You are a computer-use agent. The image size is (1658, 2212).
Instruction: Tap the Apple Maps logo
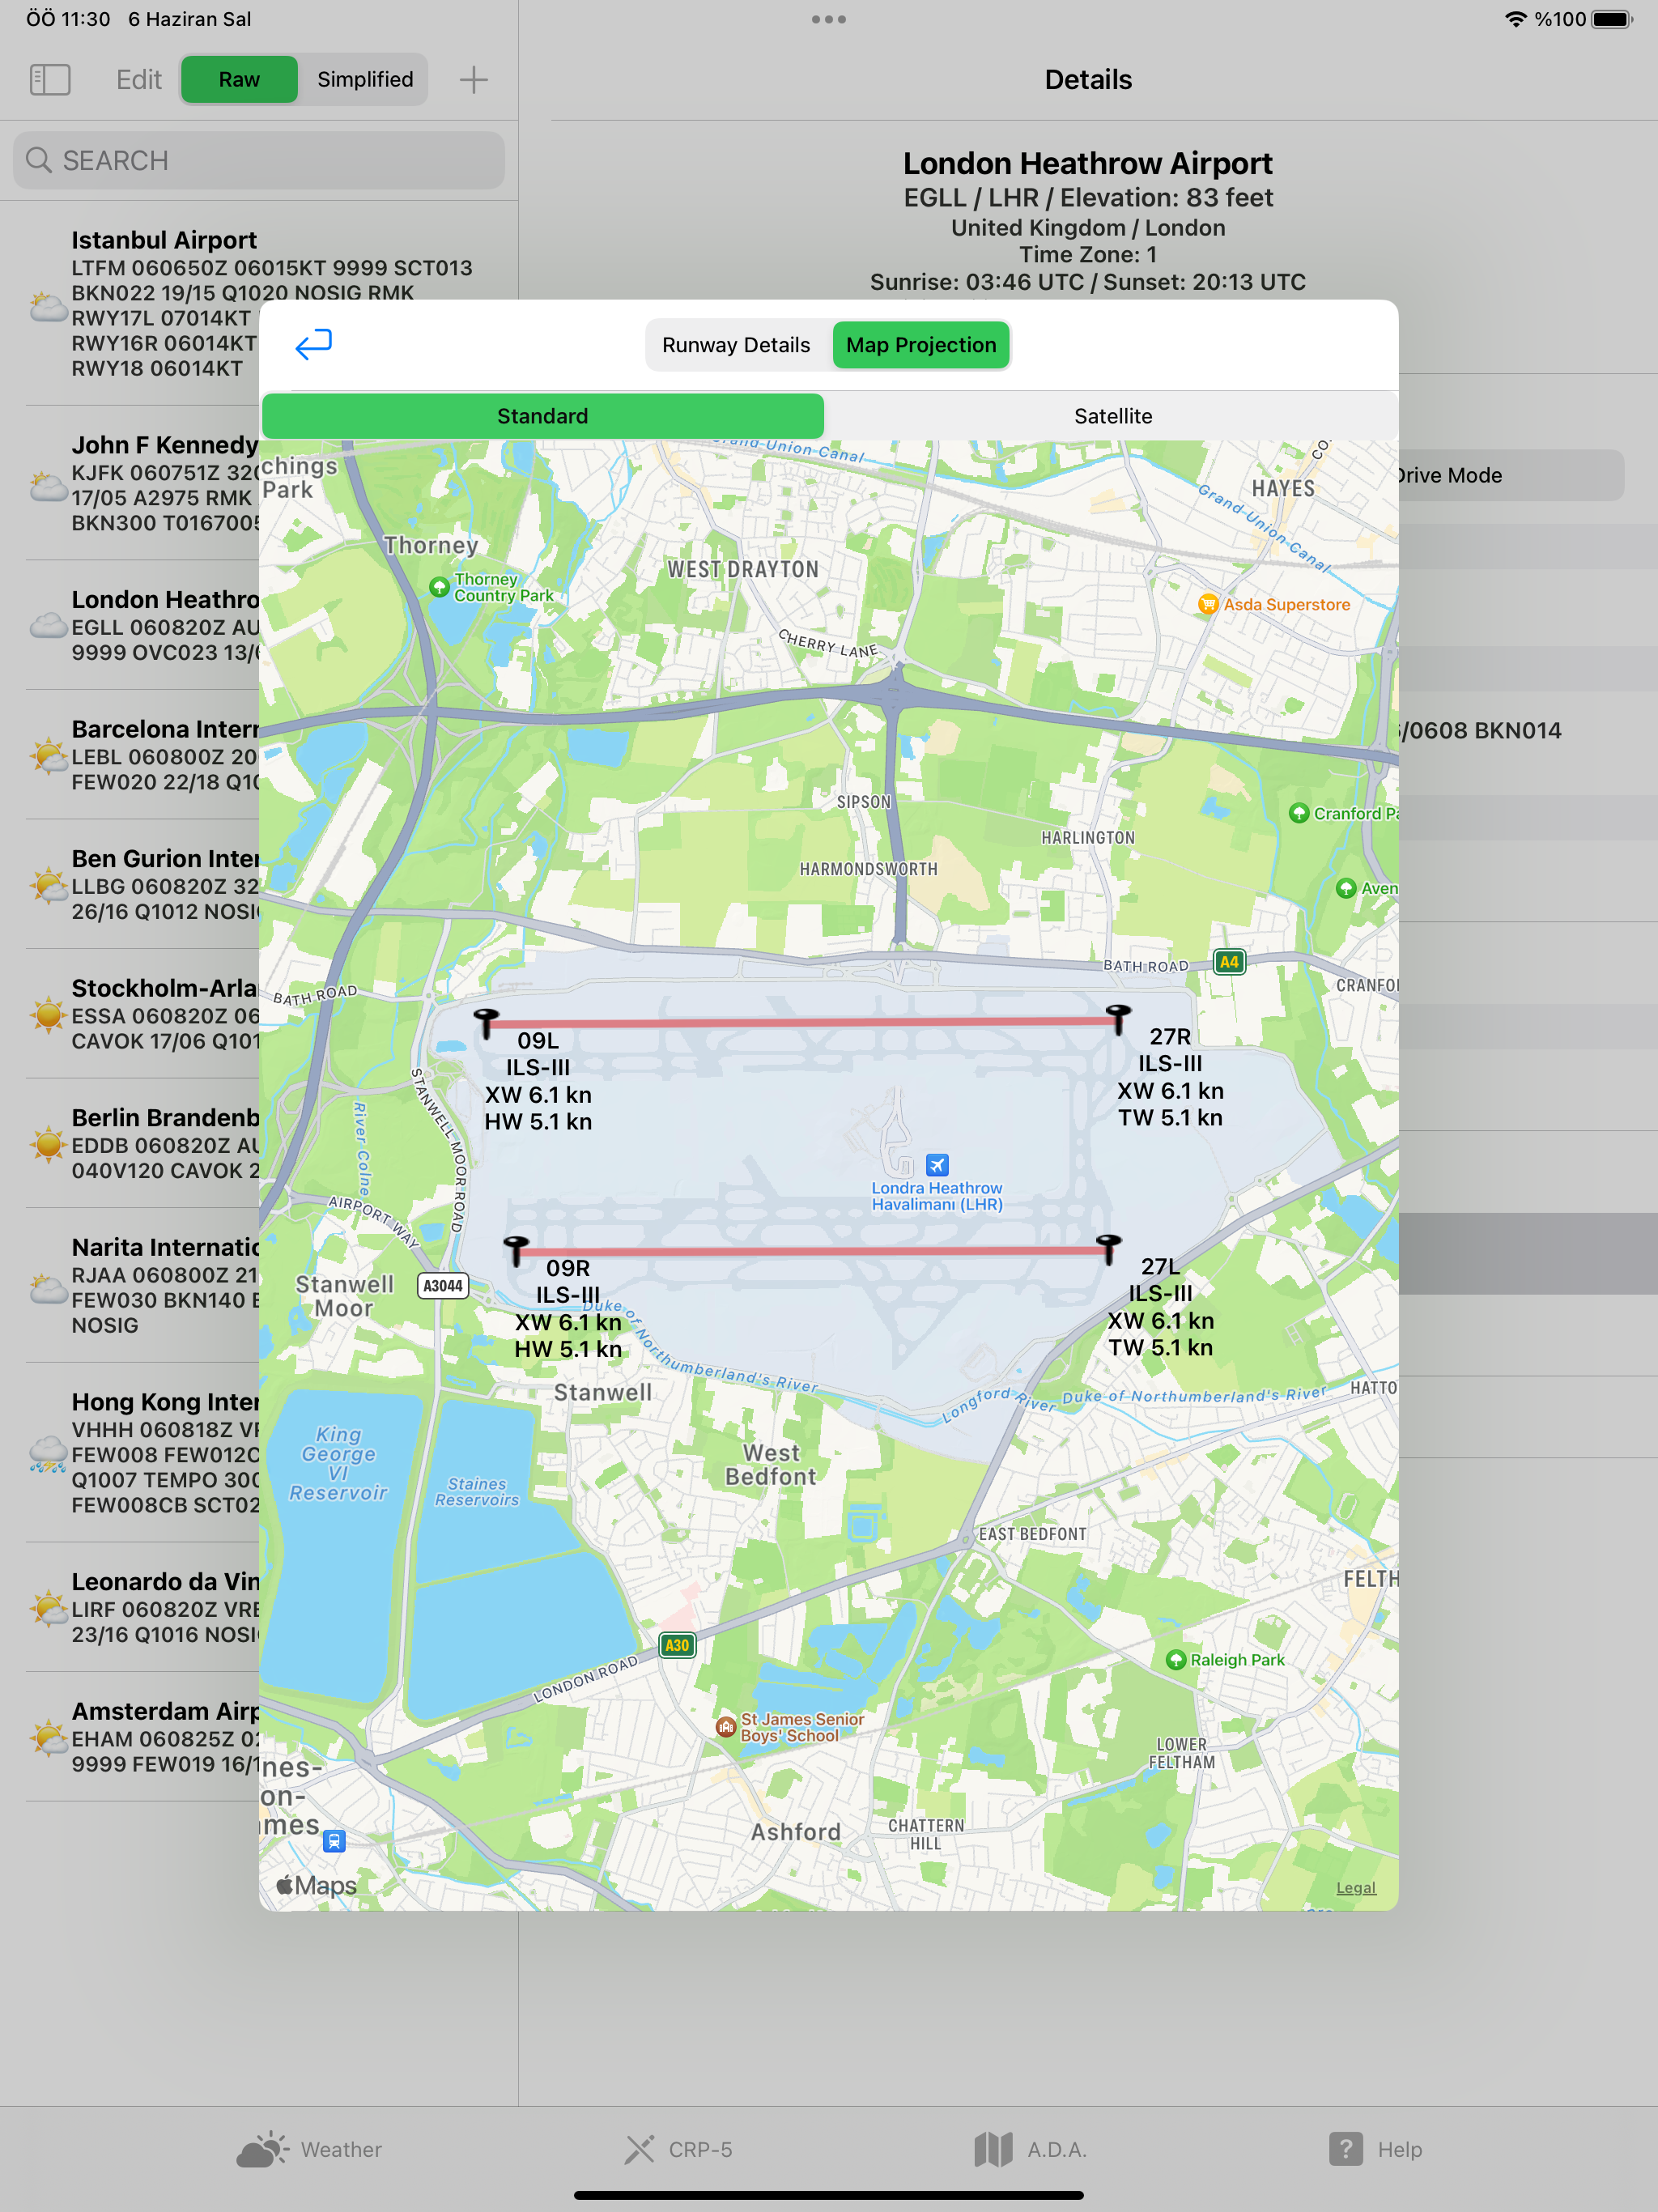click(317, 1885)
